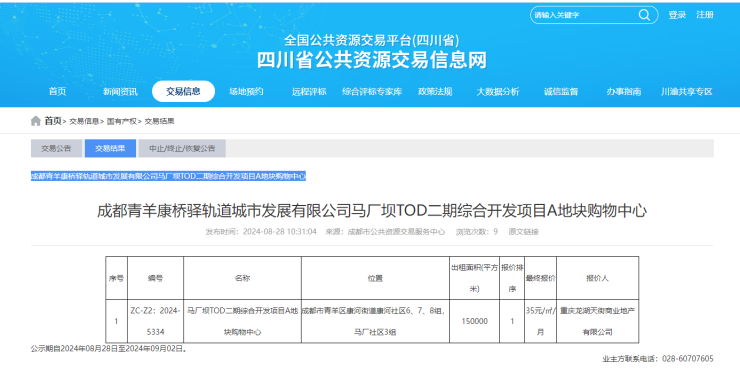Focus the keyword search input field
740x379 pixels.
pyautogui.click(x=584, y=15)
